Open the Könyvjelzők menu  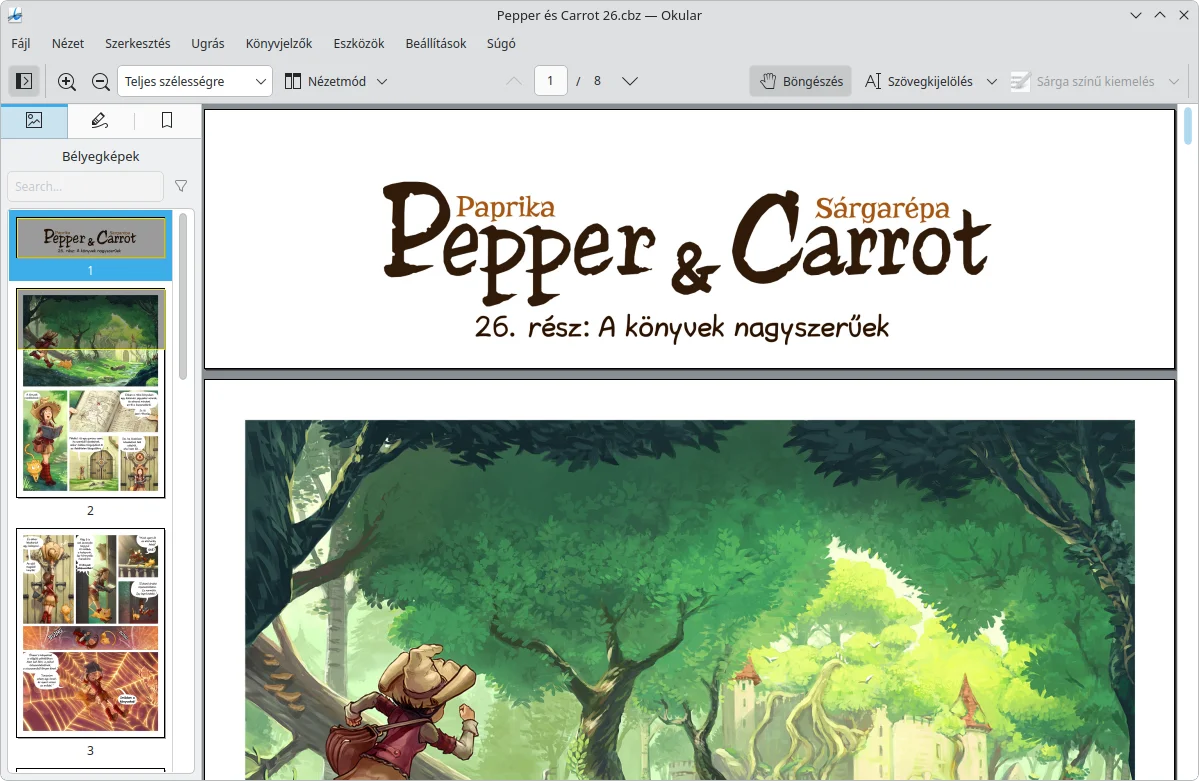(279, 44)
